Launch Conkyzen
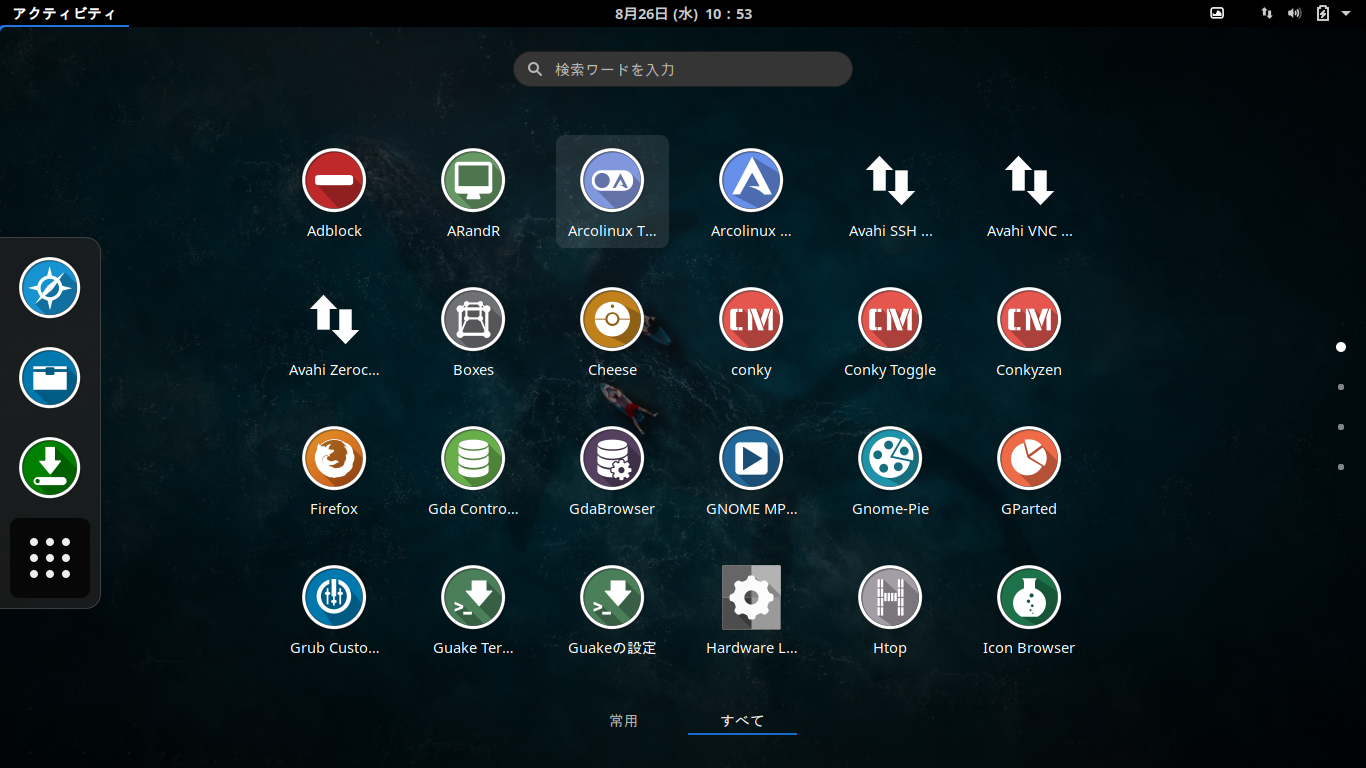The width and height of the screenshot is (1366, 768). (x=1029, y=320)
